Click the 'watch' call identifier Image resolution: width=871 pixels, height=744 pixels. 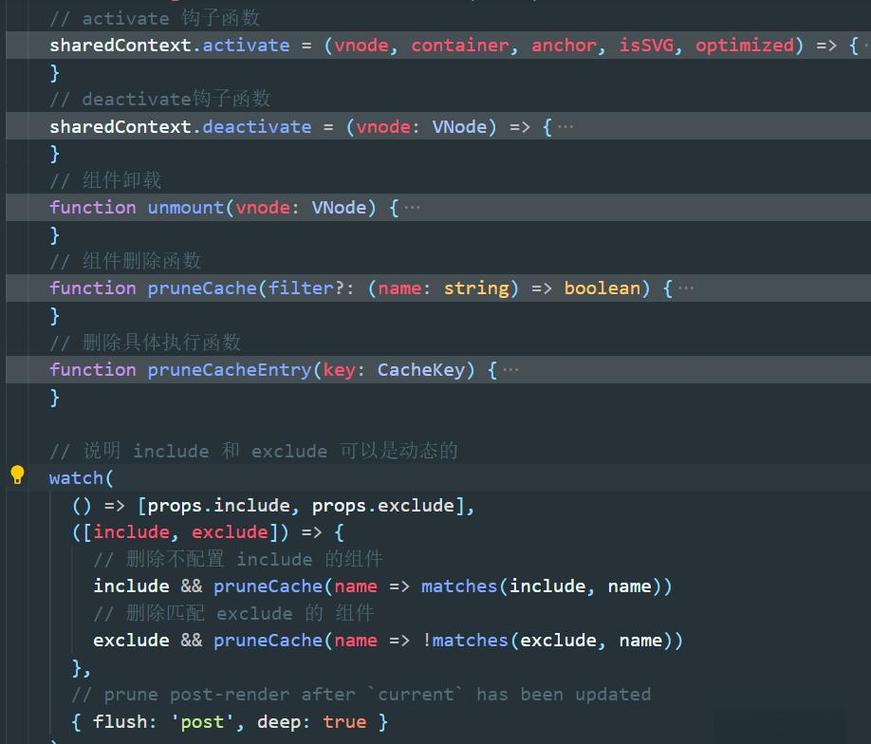tap(76, 478)
